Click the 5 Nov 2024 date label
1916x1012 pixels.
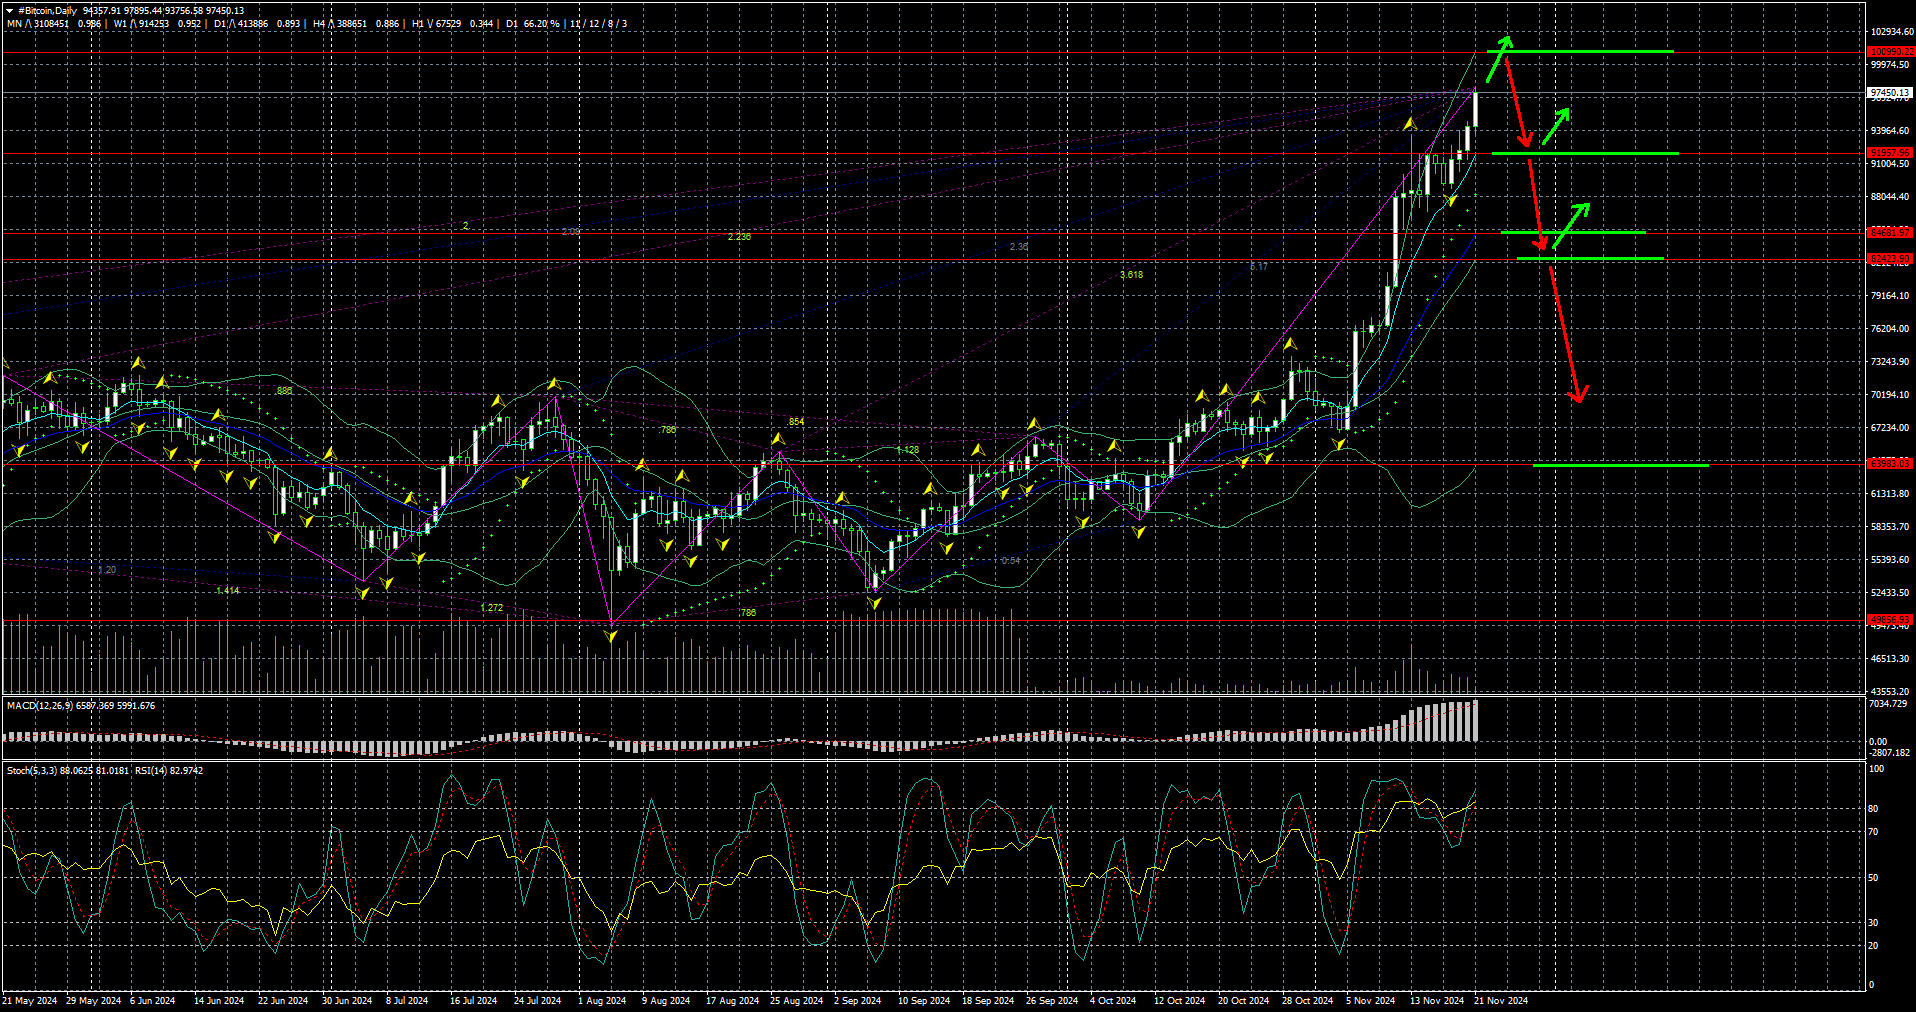[x=1371, y=1001]
